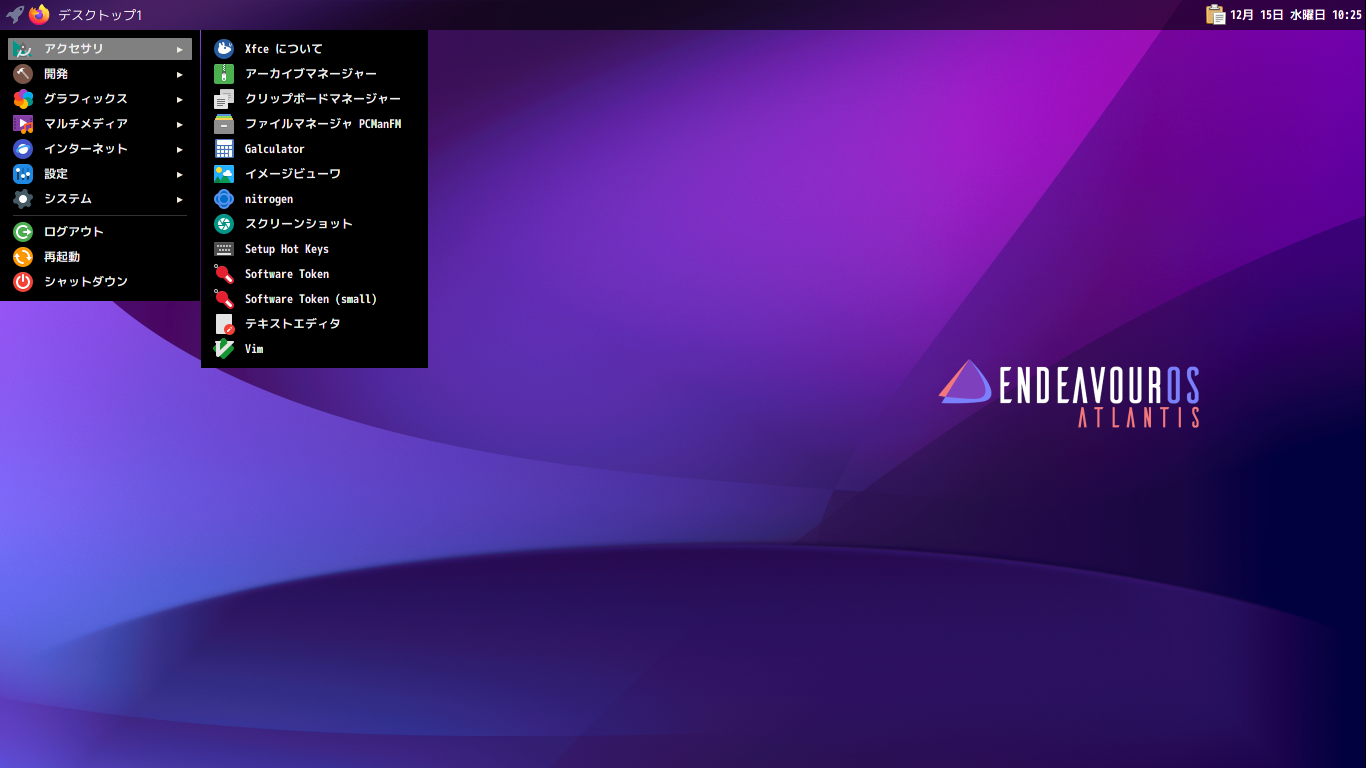Launch Software Token

[x=314, y=274]
